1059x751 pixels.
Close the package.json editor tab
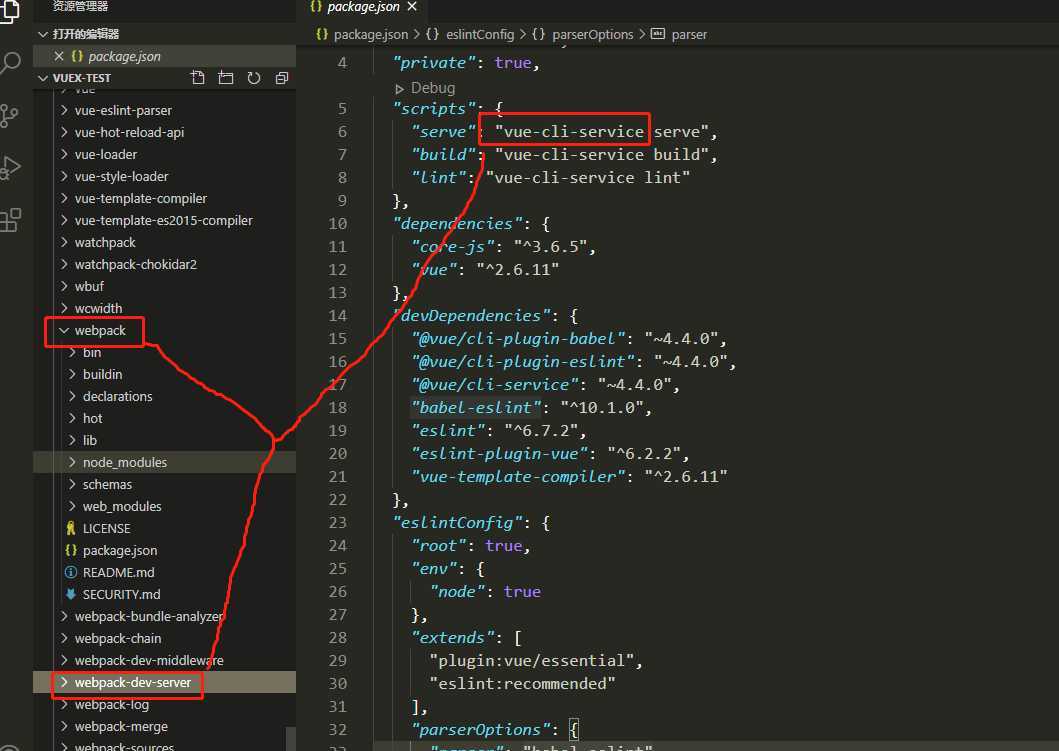click(x=412, y=7)
